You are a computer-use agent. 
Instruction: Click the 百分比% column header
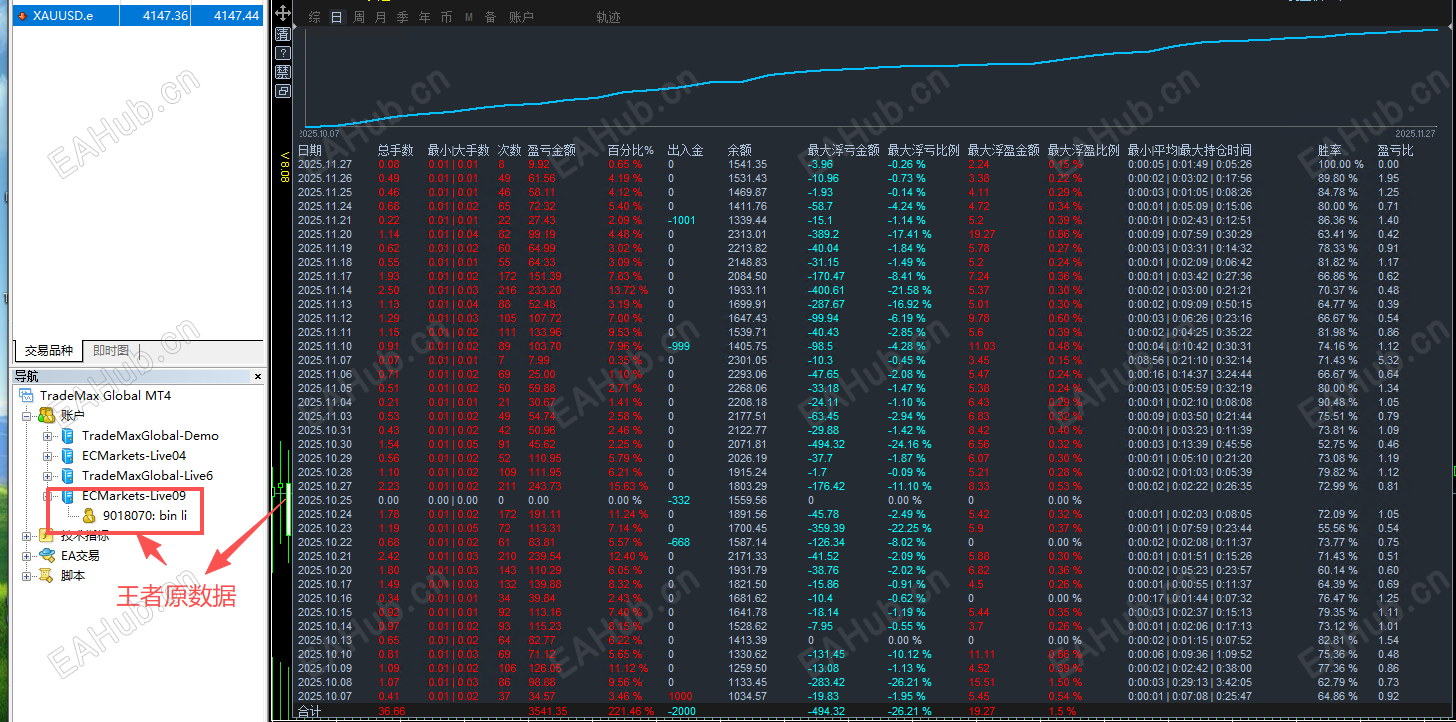point(630,150)
